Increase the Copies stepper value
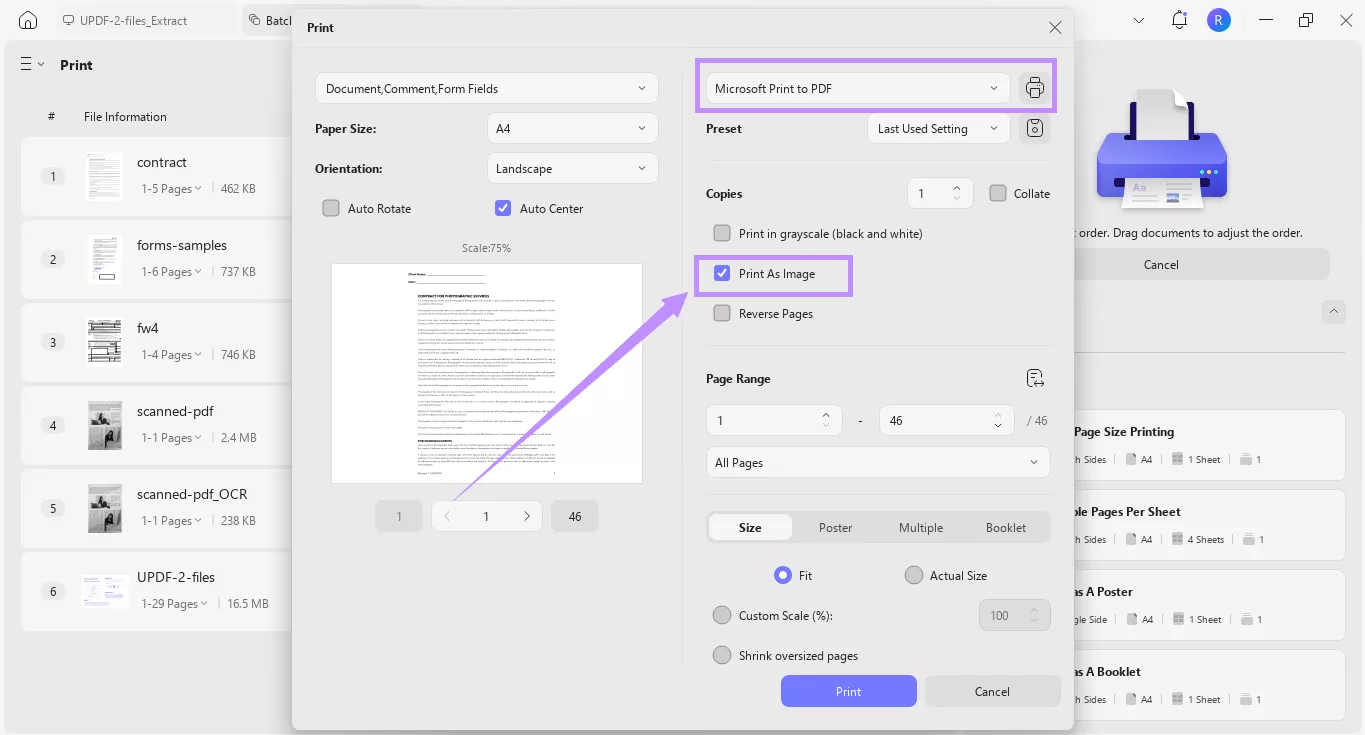 [x=957, y=187]
